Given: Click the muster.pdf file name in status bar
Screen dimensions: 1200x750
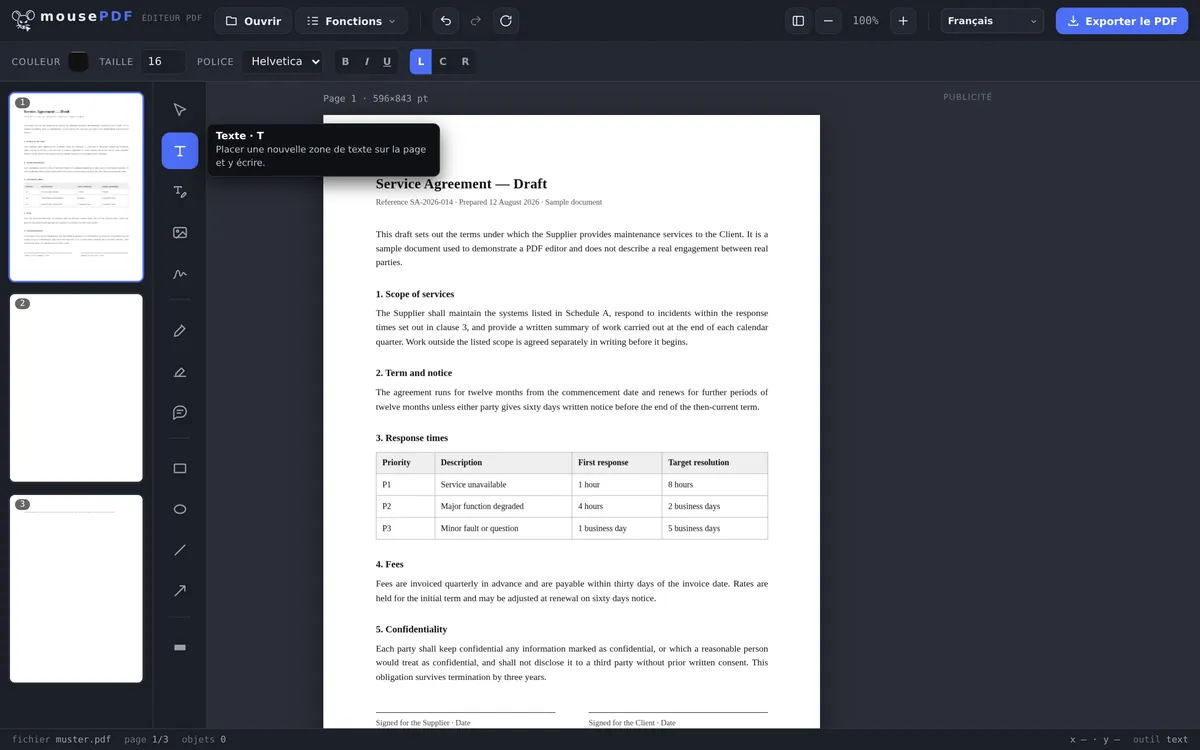Looking at the screenshot, I should pos(83,740).
